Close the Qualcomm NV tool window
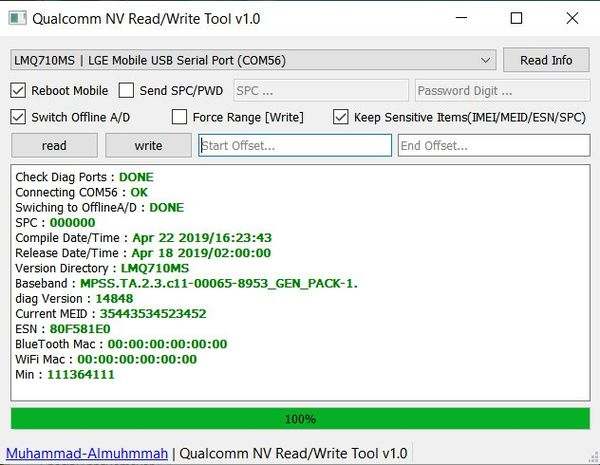This screenshot has width=600, height=465. pos(572,18)
